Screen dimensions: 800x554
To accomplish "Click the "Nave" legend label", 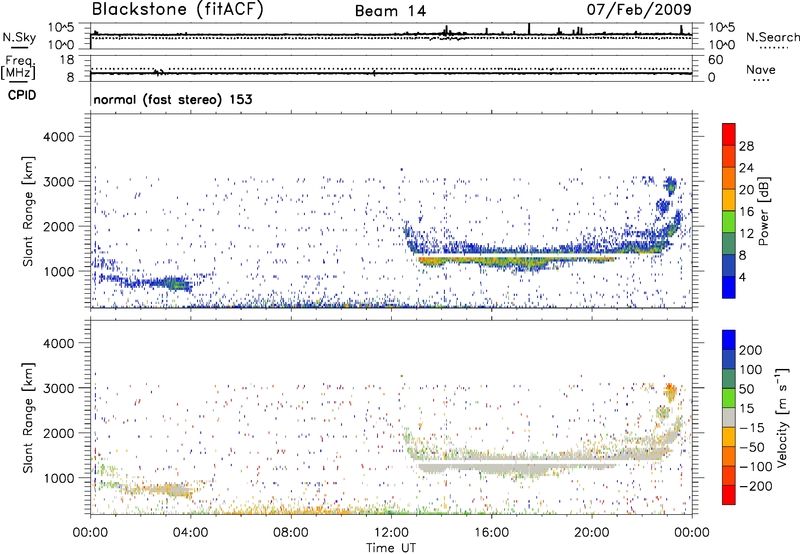I will (x=761, y=70).
